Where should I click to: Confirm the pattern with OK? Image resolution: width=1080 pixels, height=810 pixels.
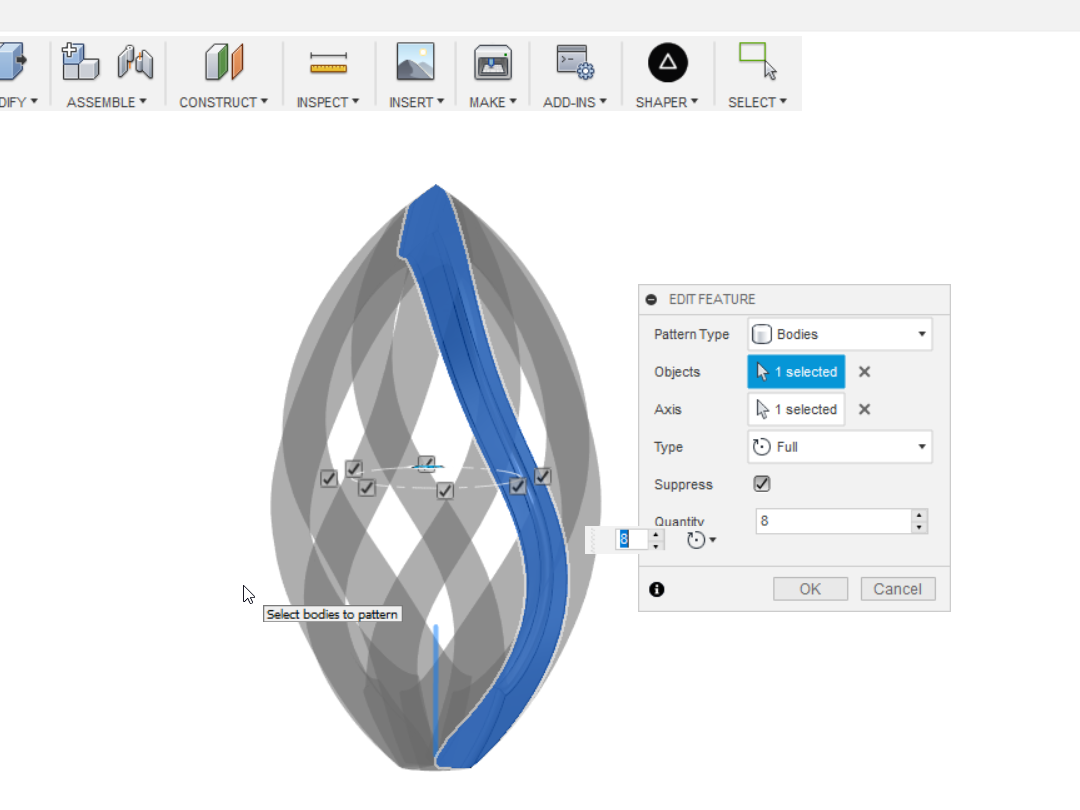tap(810, 588)
